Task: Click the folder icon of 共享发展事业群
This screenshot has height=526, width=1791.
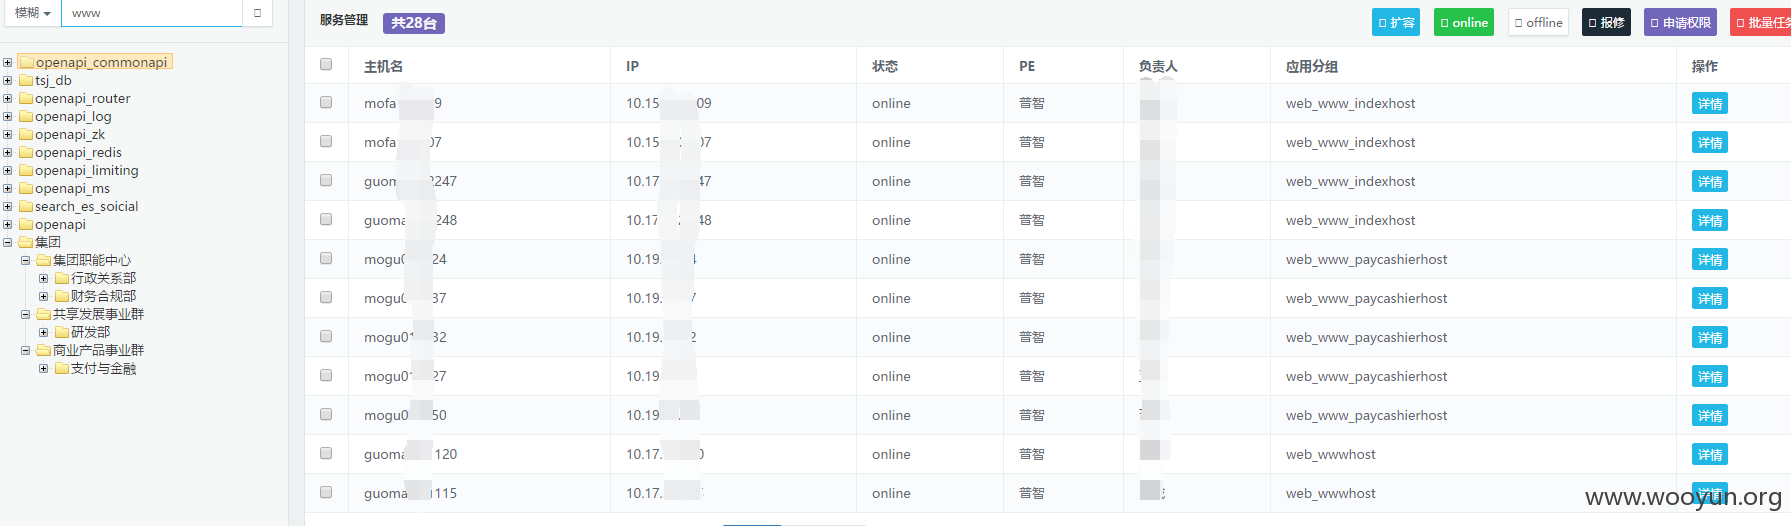Action: 44,314
